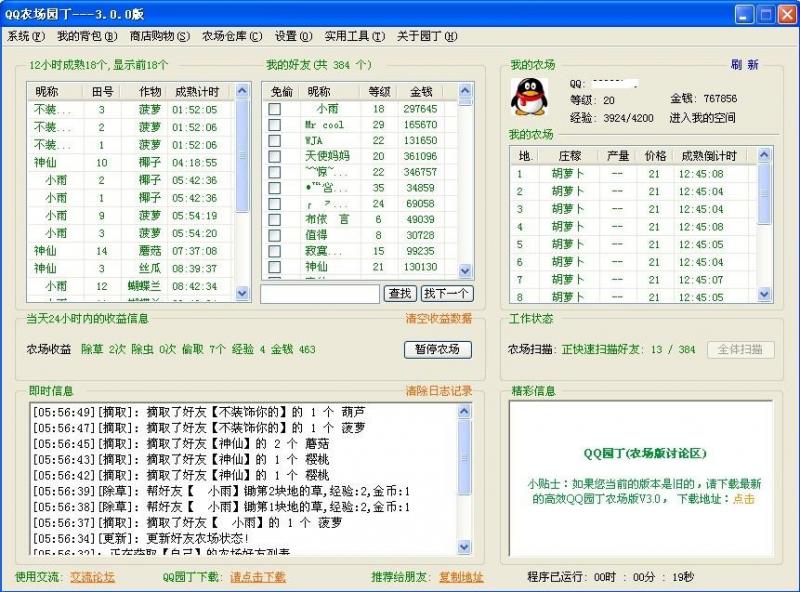Click scroll-down arrow of ripening crops list
This screenshot has width=800, height=592.
242,293
